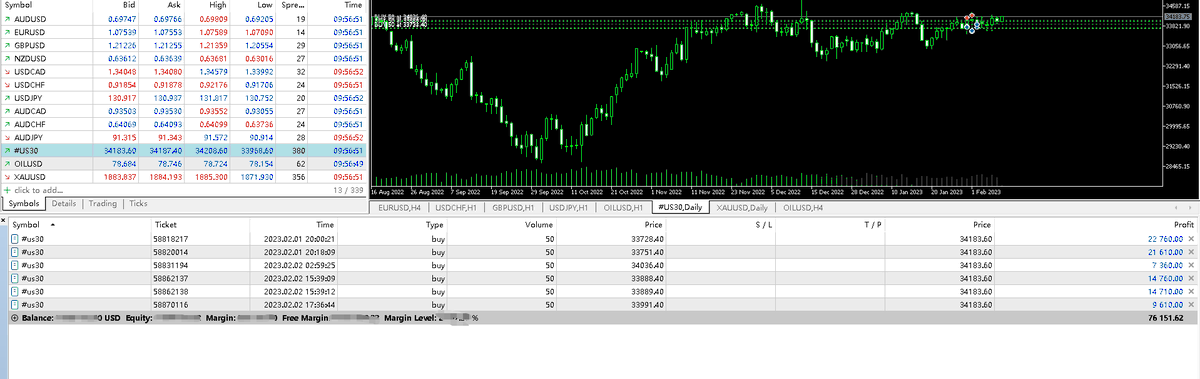Switch to the XAUUSD,Daily chart tab
The image size is (1200, 379).
pos(743,207)
